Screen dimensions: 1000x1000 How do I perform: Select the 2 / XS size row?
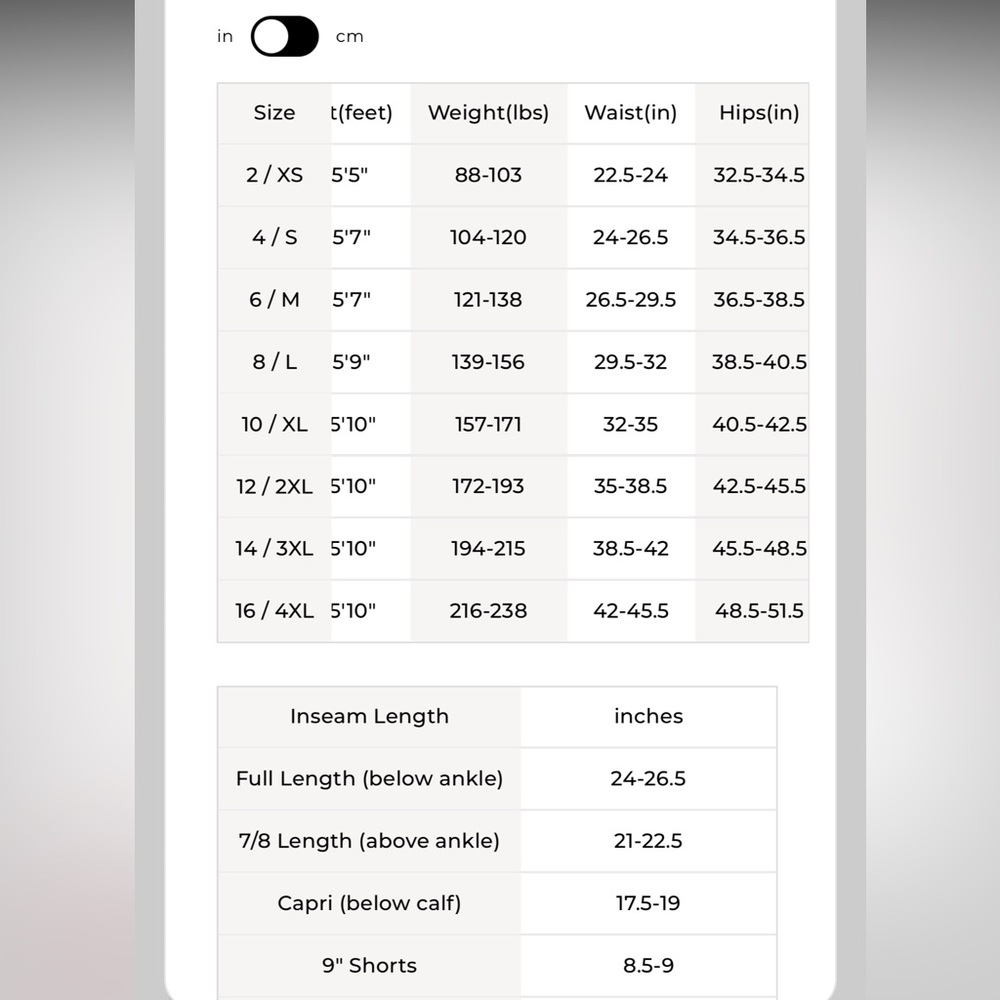tap(513, 175)
